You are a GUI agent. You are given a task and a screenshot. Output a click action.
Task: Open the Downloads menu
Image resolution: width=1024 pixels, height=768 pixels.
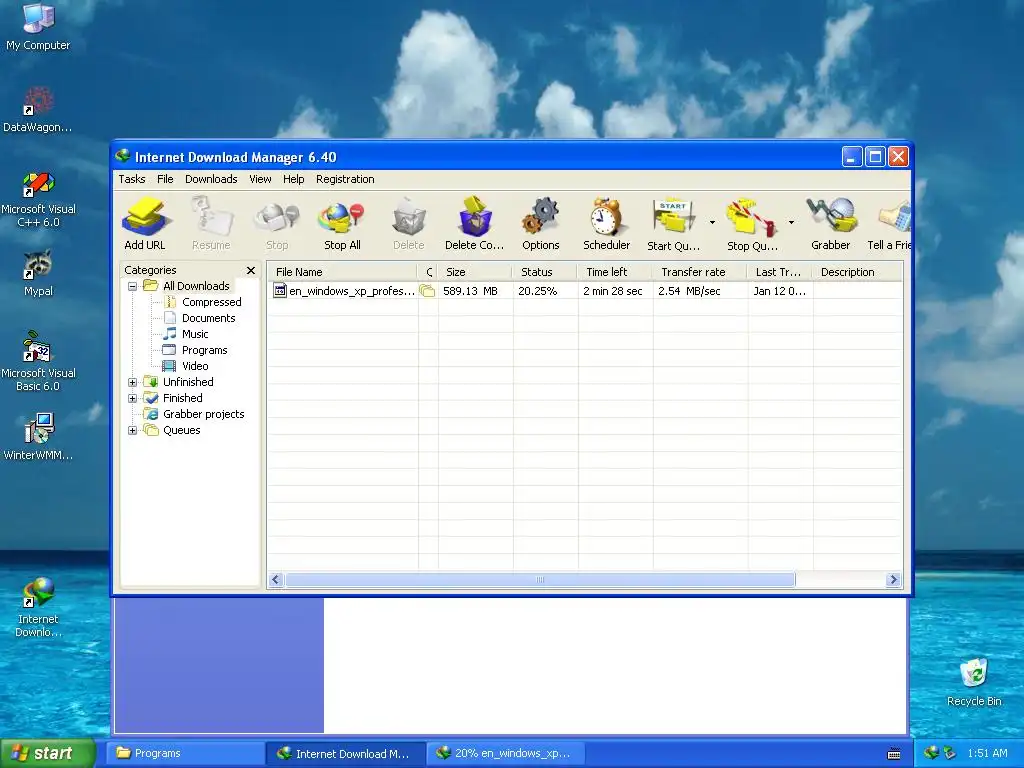point(211,179)
